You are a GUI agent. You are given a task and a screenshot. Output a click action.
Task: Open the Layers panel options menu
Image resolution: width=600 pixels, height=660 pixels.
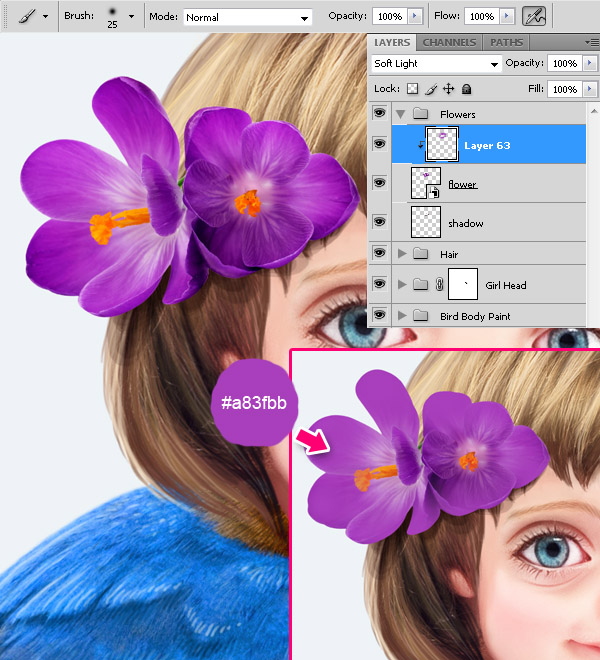click(x=592, y=43)
